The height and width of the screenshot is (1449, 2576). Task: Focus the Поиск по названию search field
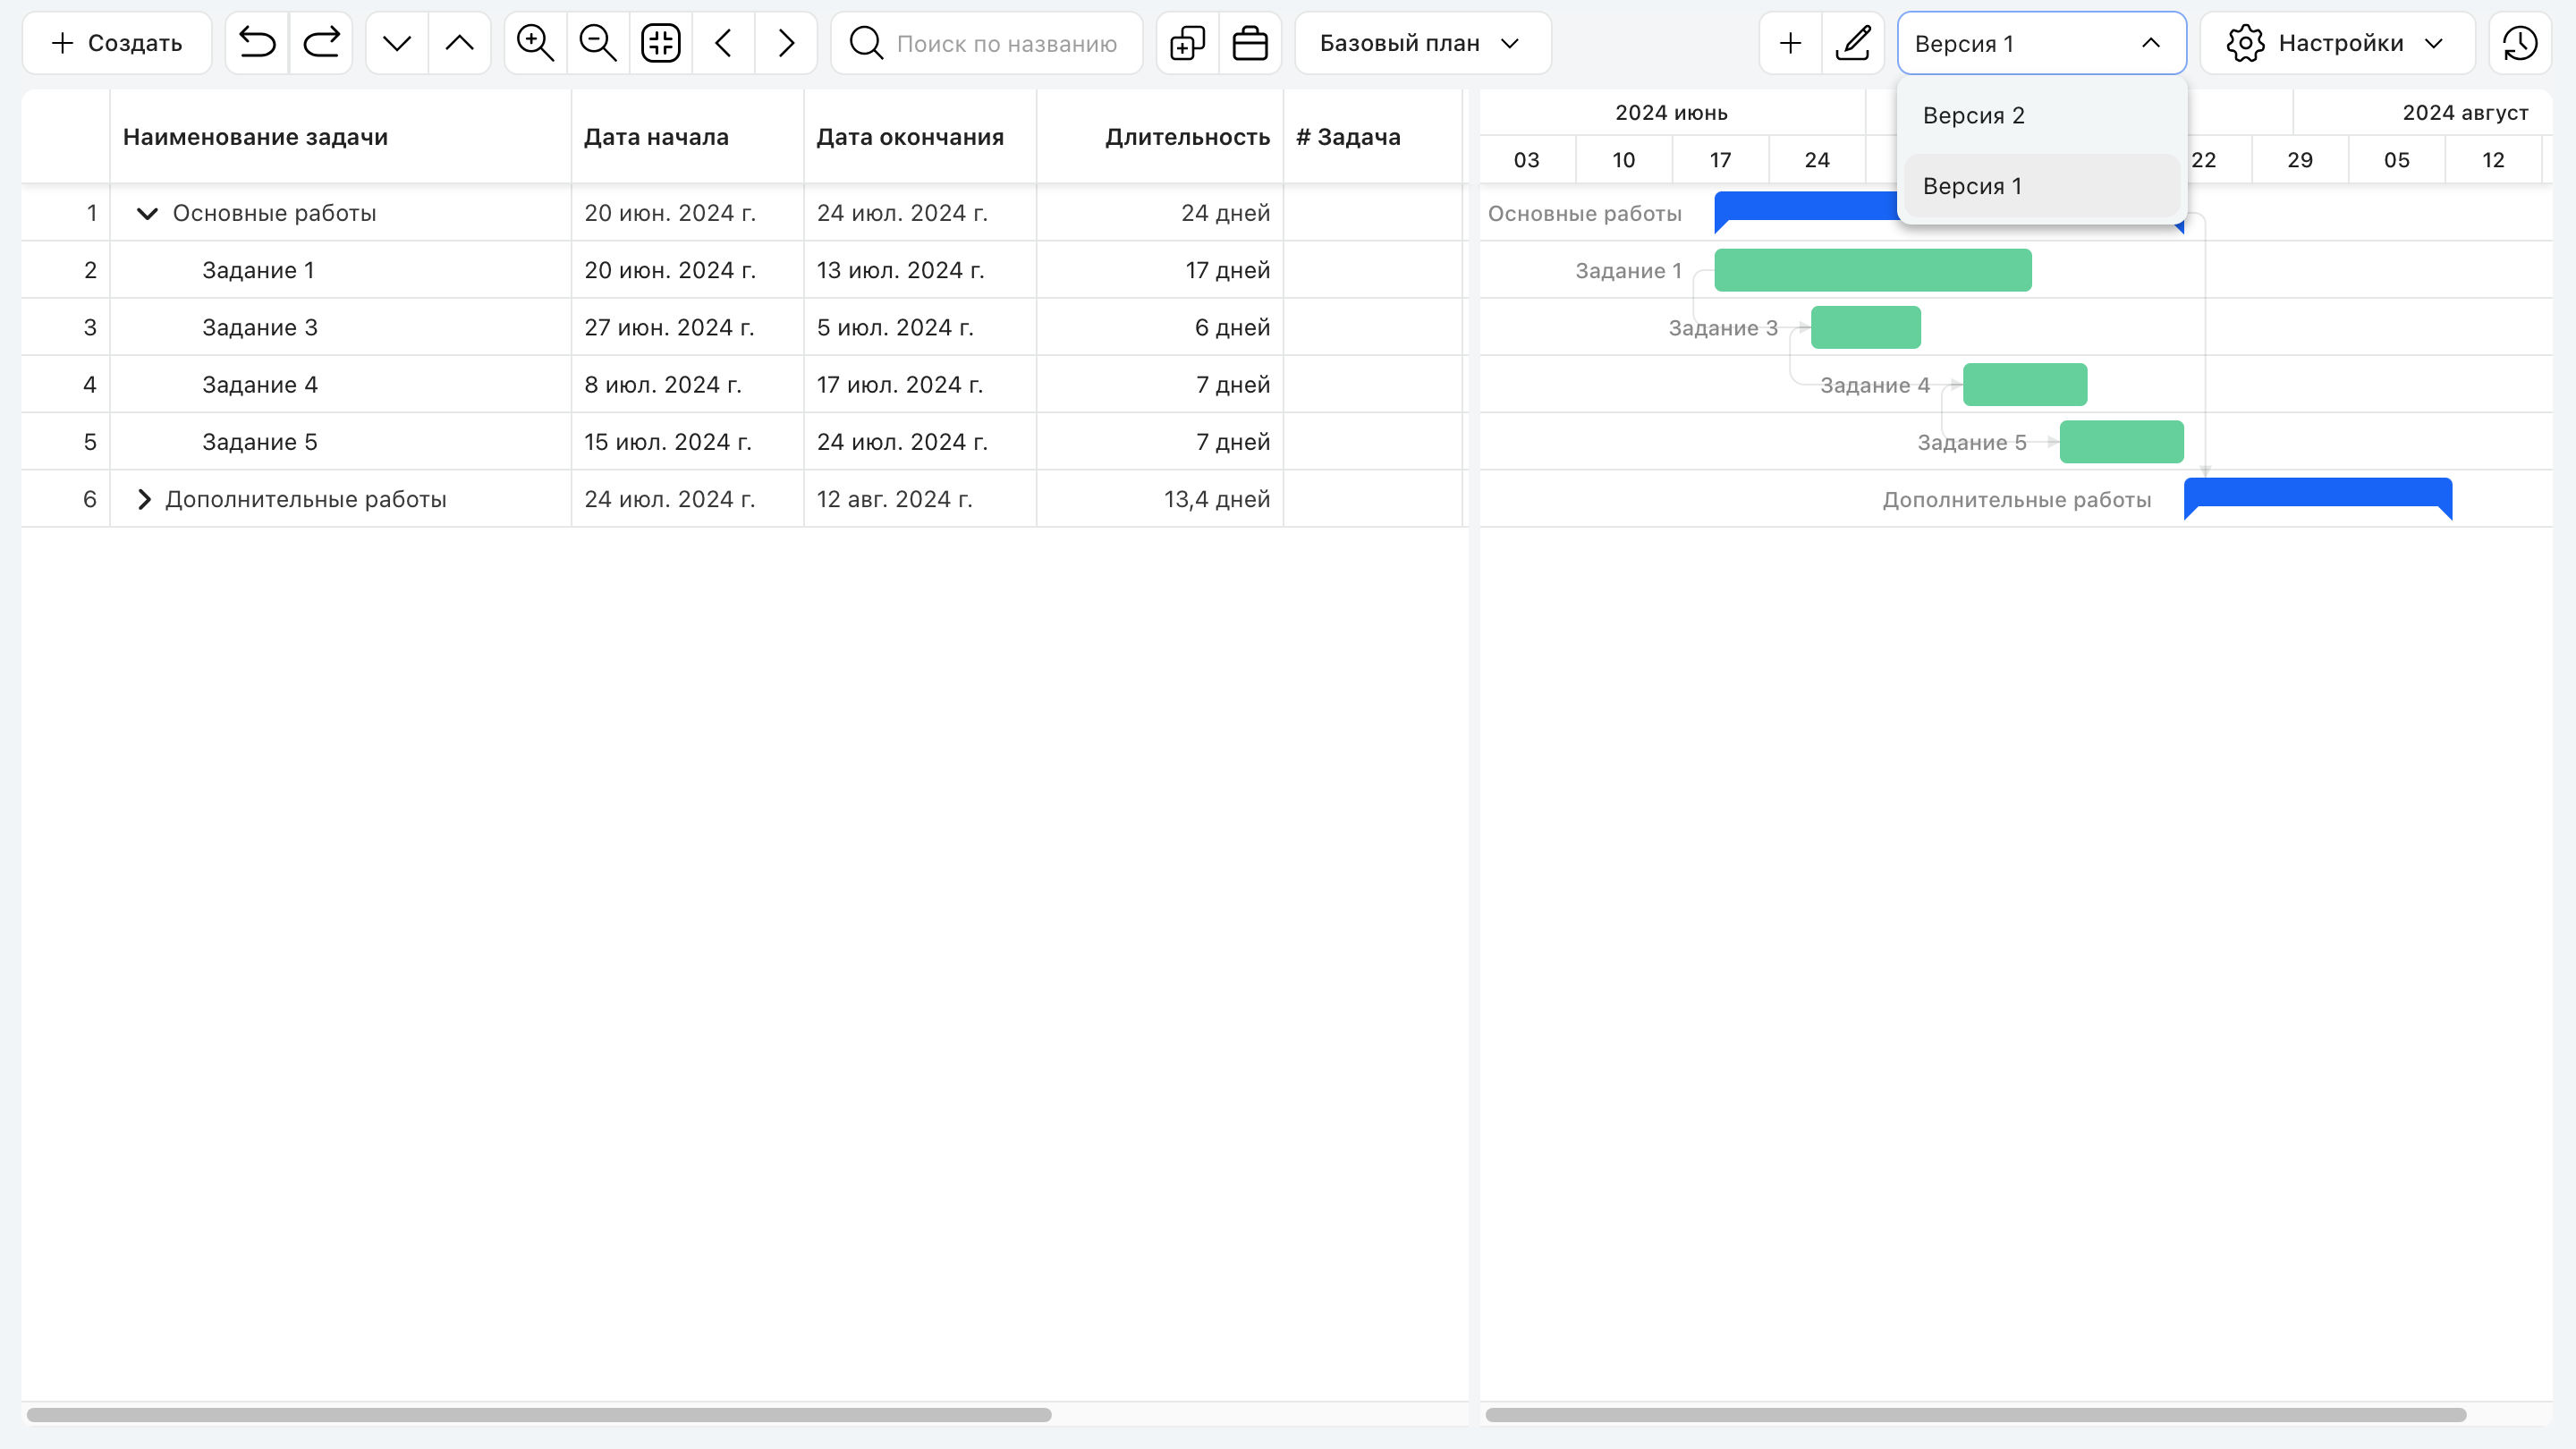click(987, 43)
